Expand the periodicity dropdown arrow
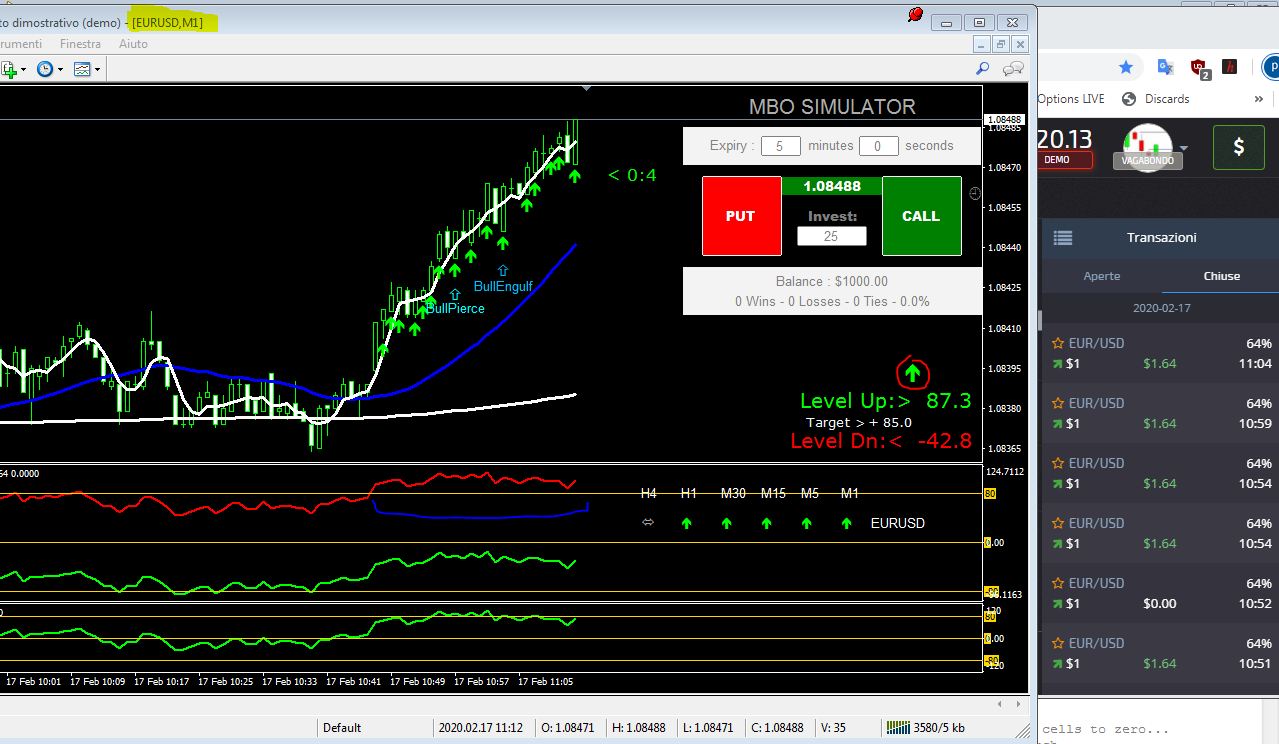The image size is (1279, 744). point(60,70)
